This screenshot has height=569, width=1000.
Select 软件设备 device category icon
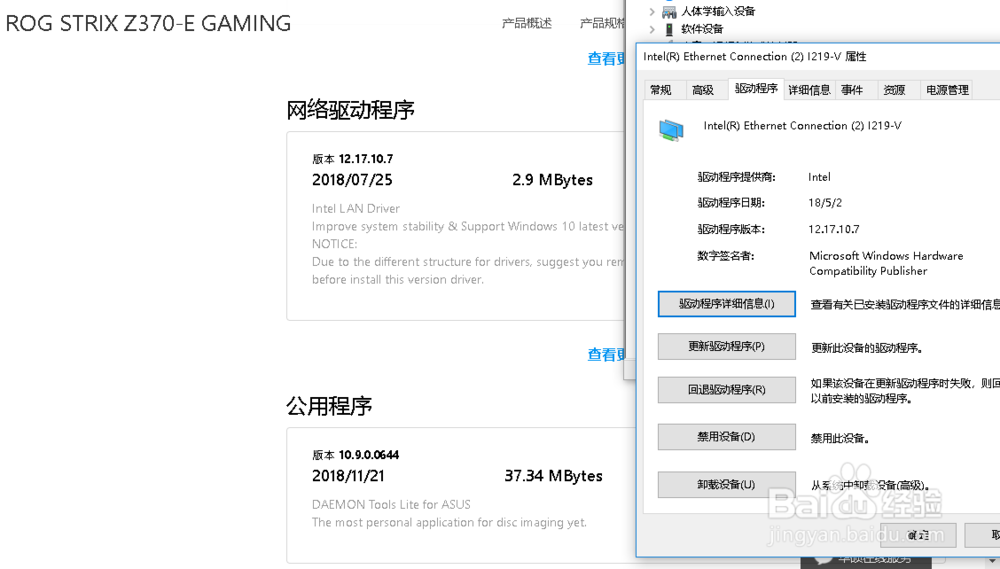[669, 29]
